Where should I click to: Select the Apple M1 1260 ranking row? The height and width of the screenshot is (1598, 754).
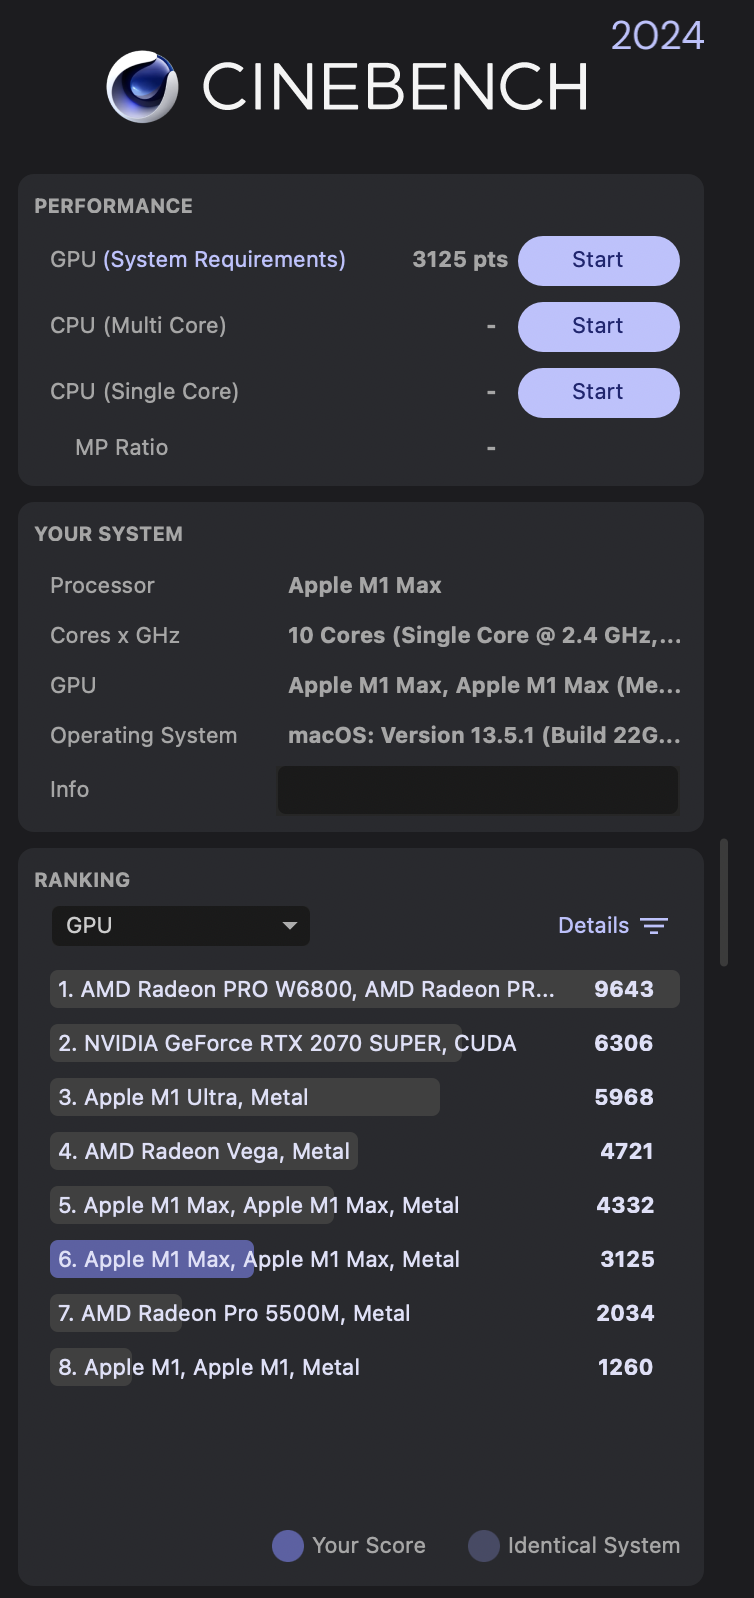point(365,1367)
